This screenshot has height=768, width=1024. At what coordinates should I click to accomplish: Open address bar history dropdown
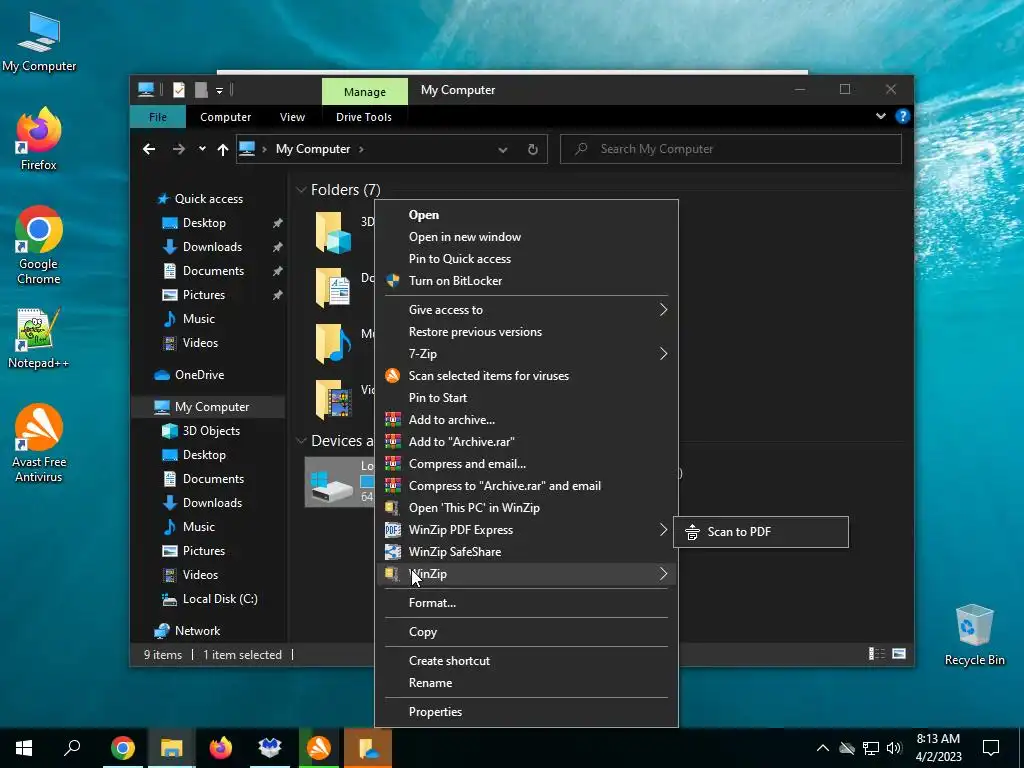[x=502, y=150]
